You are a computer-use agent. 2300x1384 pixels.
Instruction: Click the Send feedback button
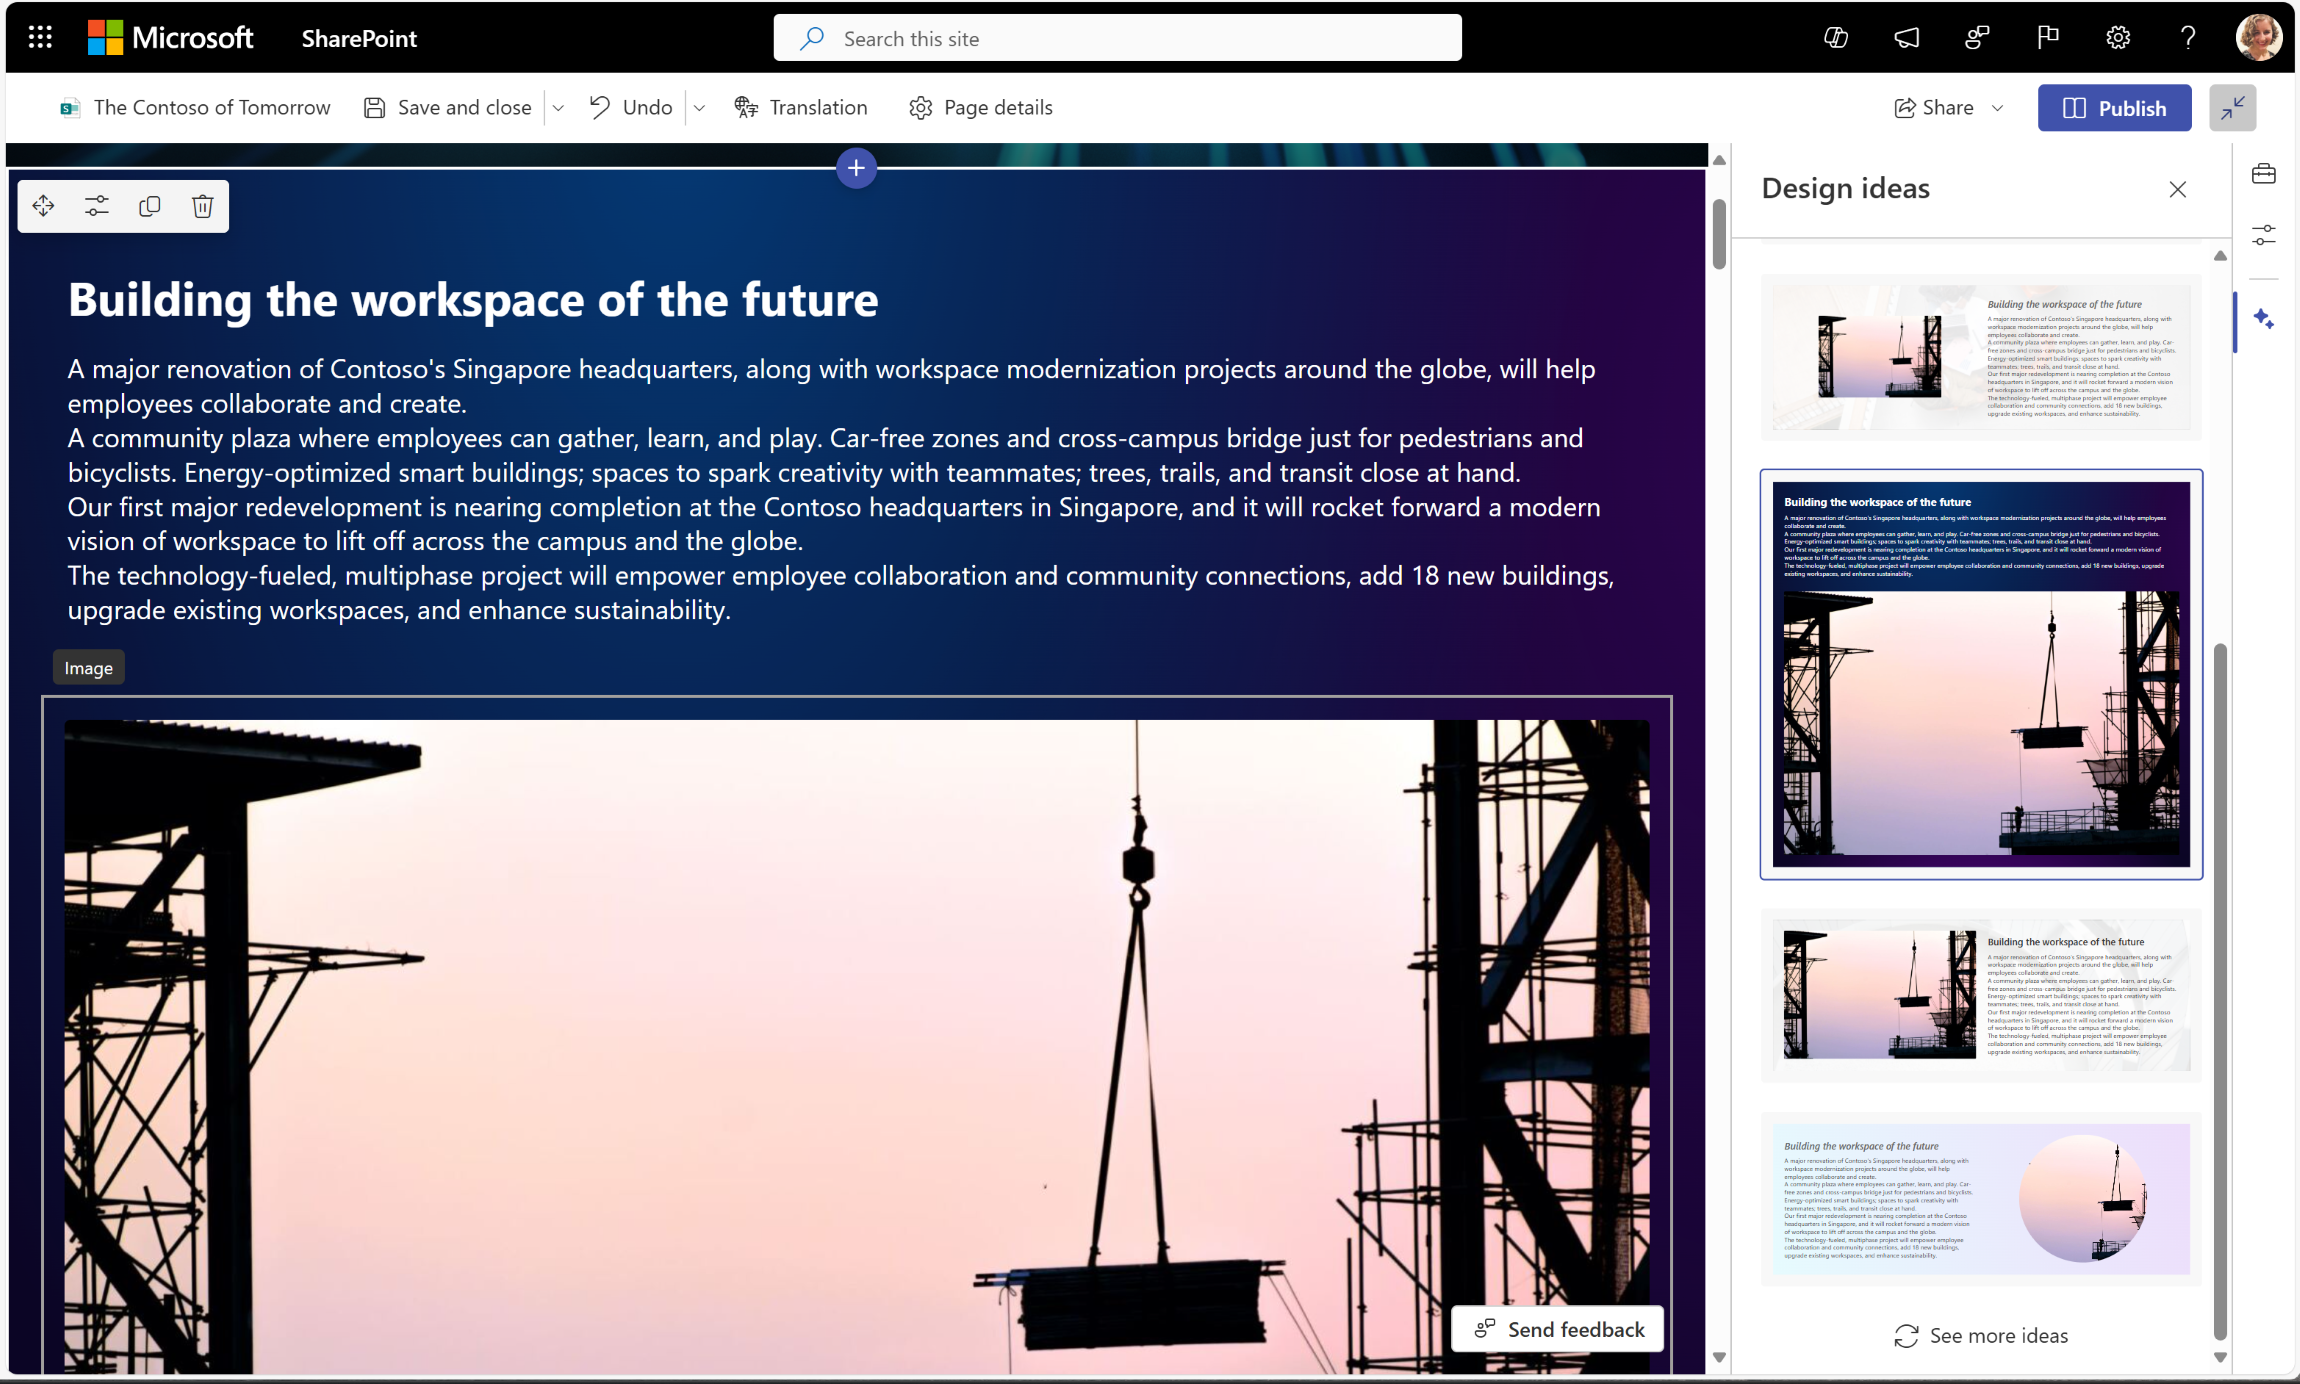click(1556, 1328)
